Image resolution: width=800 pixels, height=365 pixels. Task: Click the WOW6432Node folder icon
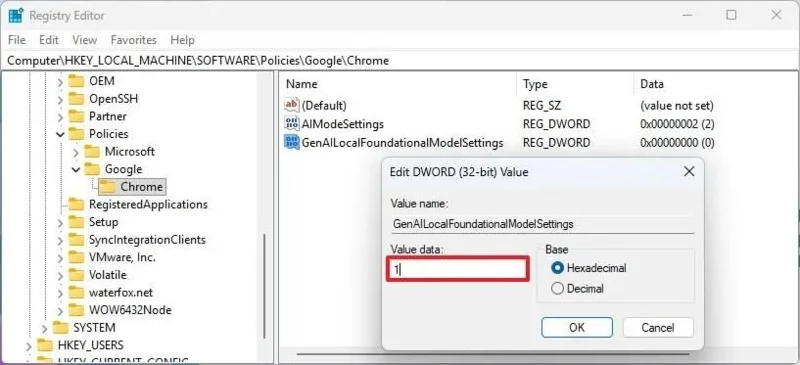76,310
